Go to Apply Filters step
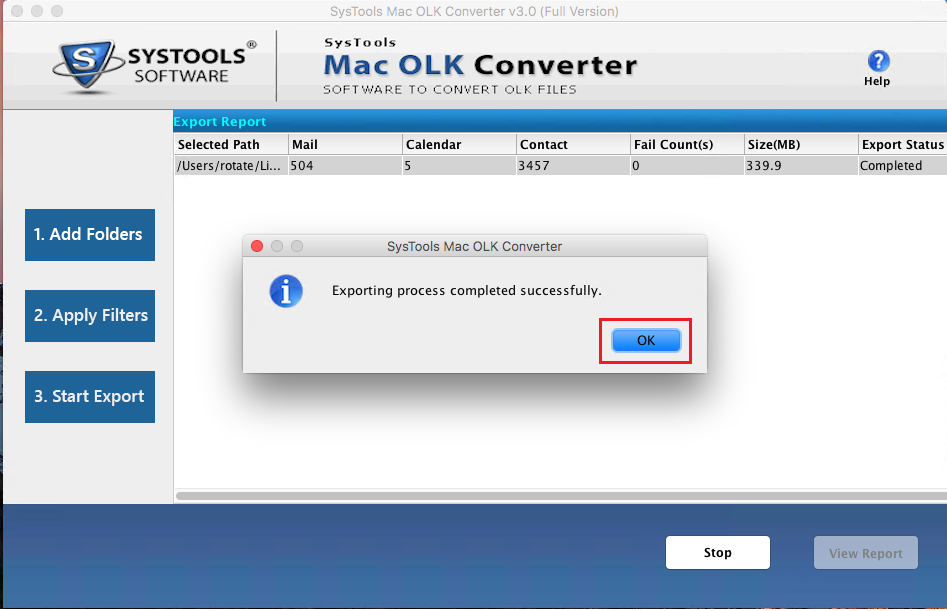 click(x=90, y=316)
